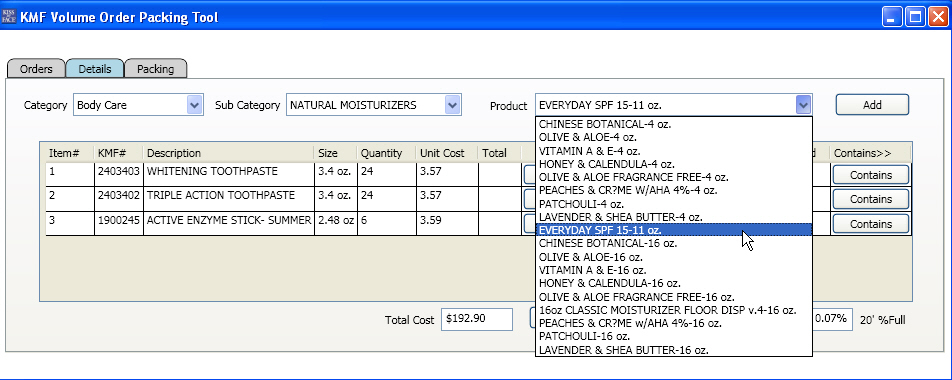Collapse the Product dropdown arrow
This screenshot has width=952, height=380.
pyautogui.click(x=803, y=105)
